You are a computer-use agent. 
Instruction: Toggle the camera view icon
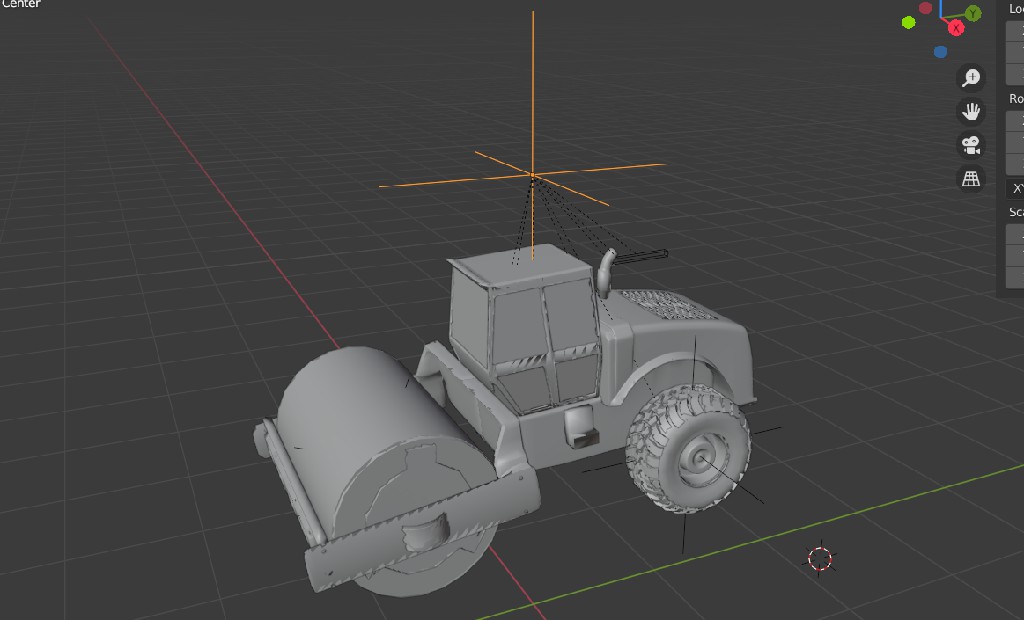click(x=970, y=145)
